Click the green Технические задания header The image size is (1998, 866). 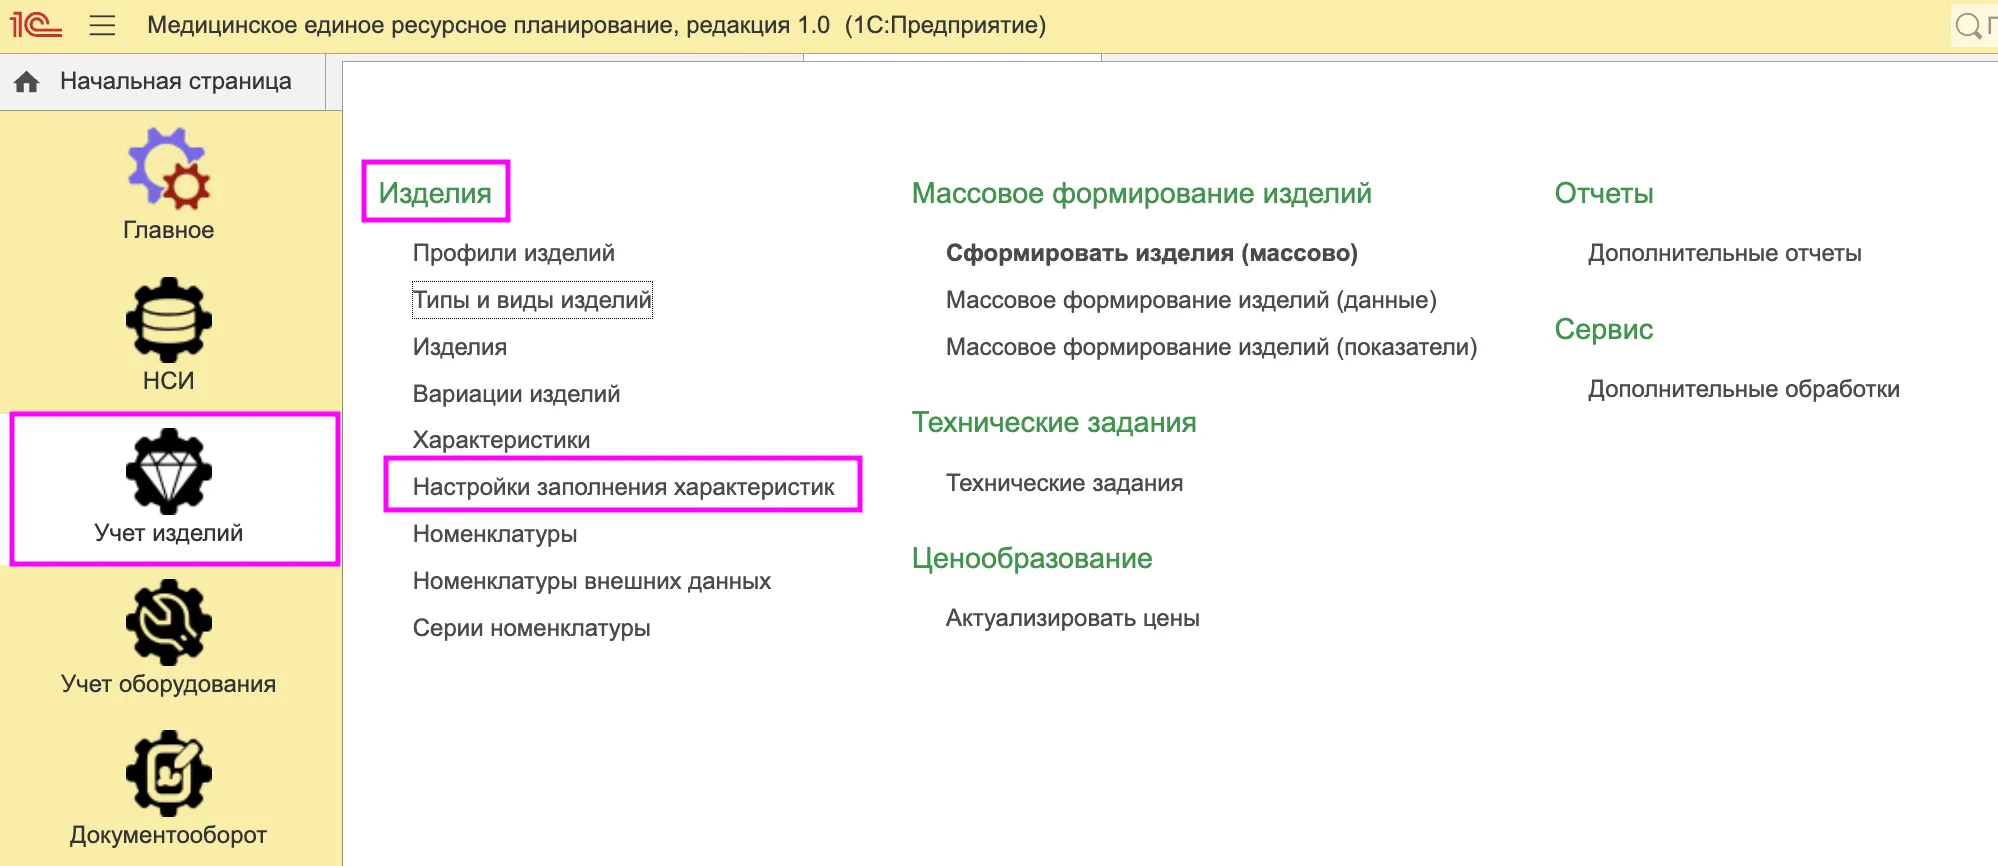point(1053,422)
